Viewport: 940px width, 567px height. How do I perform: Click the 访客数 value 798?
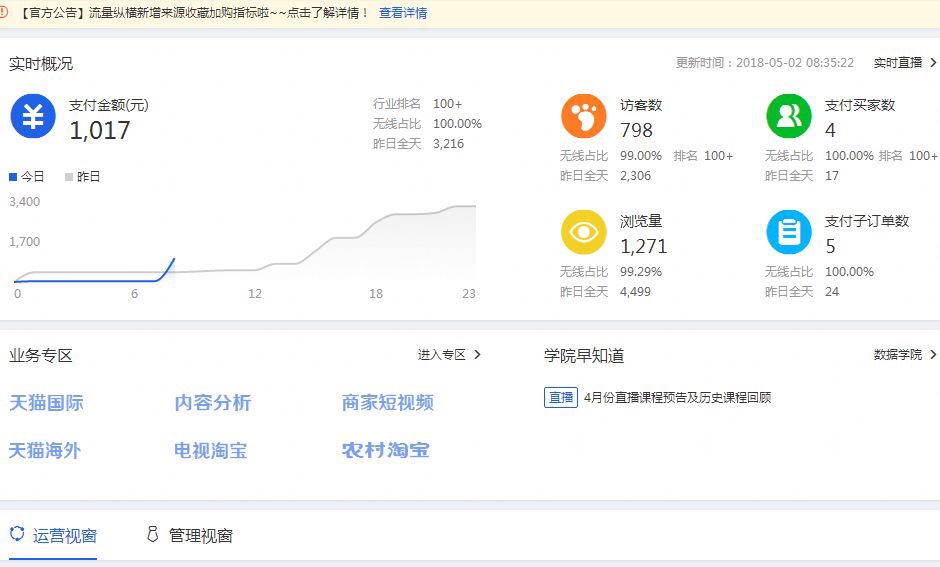tap(636, 130)
